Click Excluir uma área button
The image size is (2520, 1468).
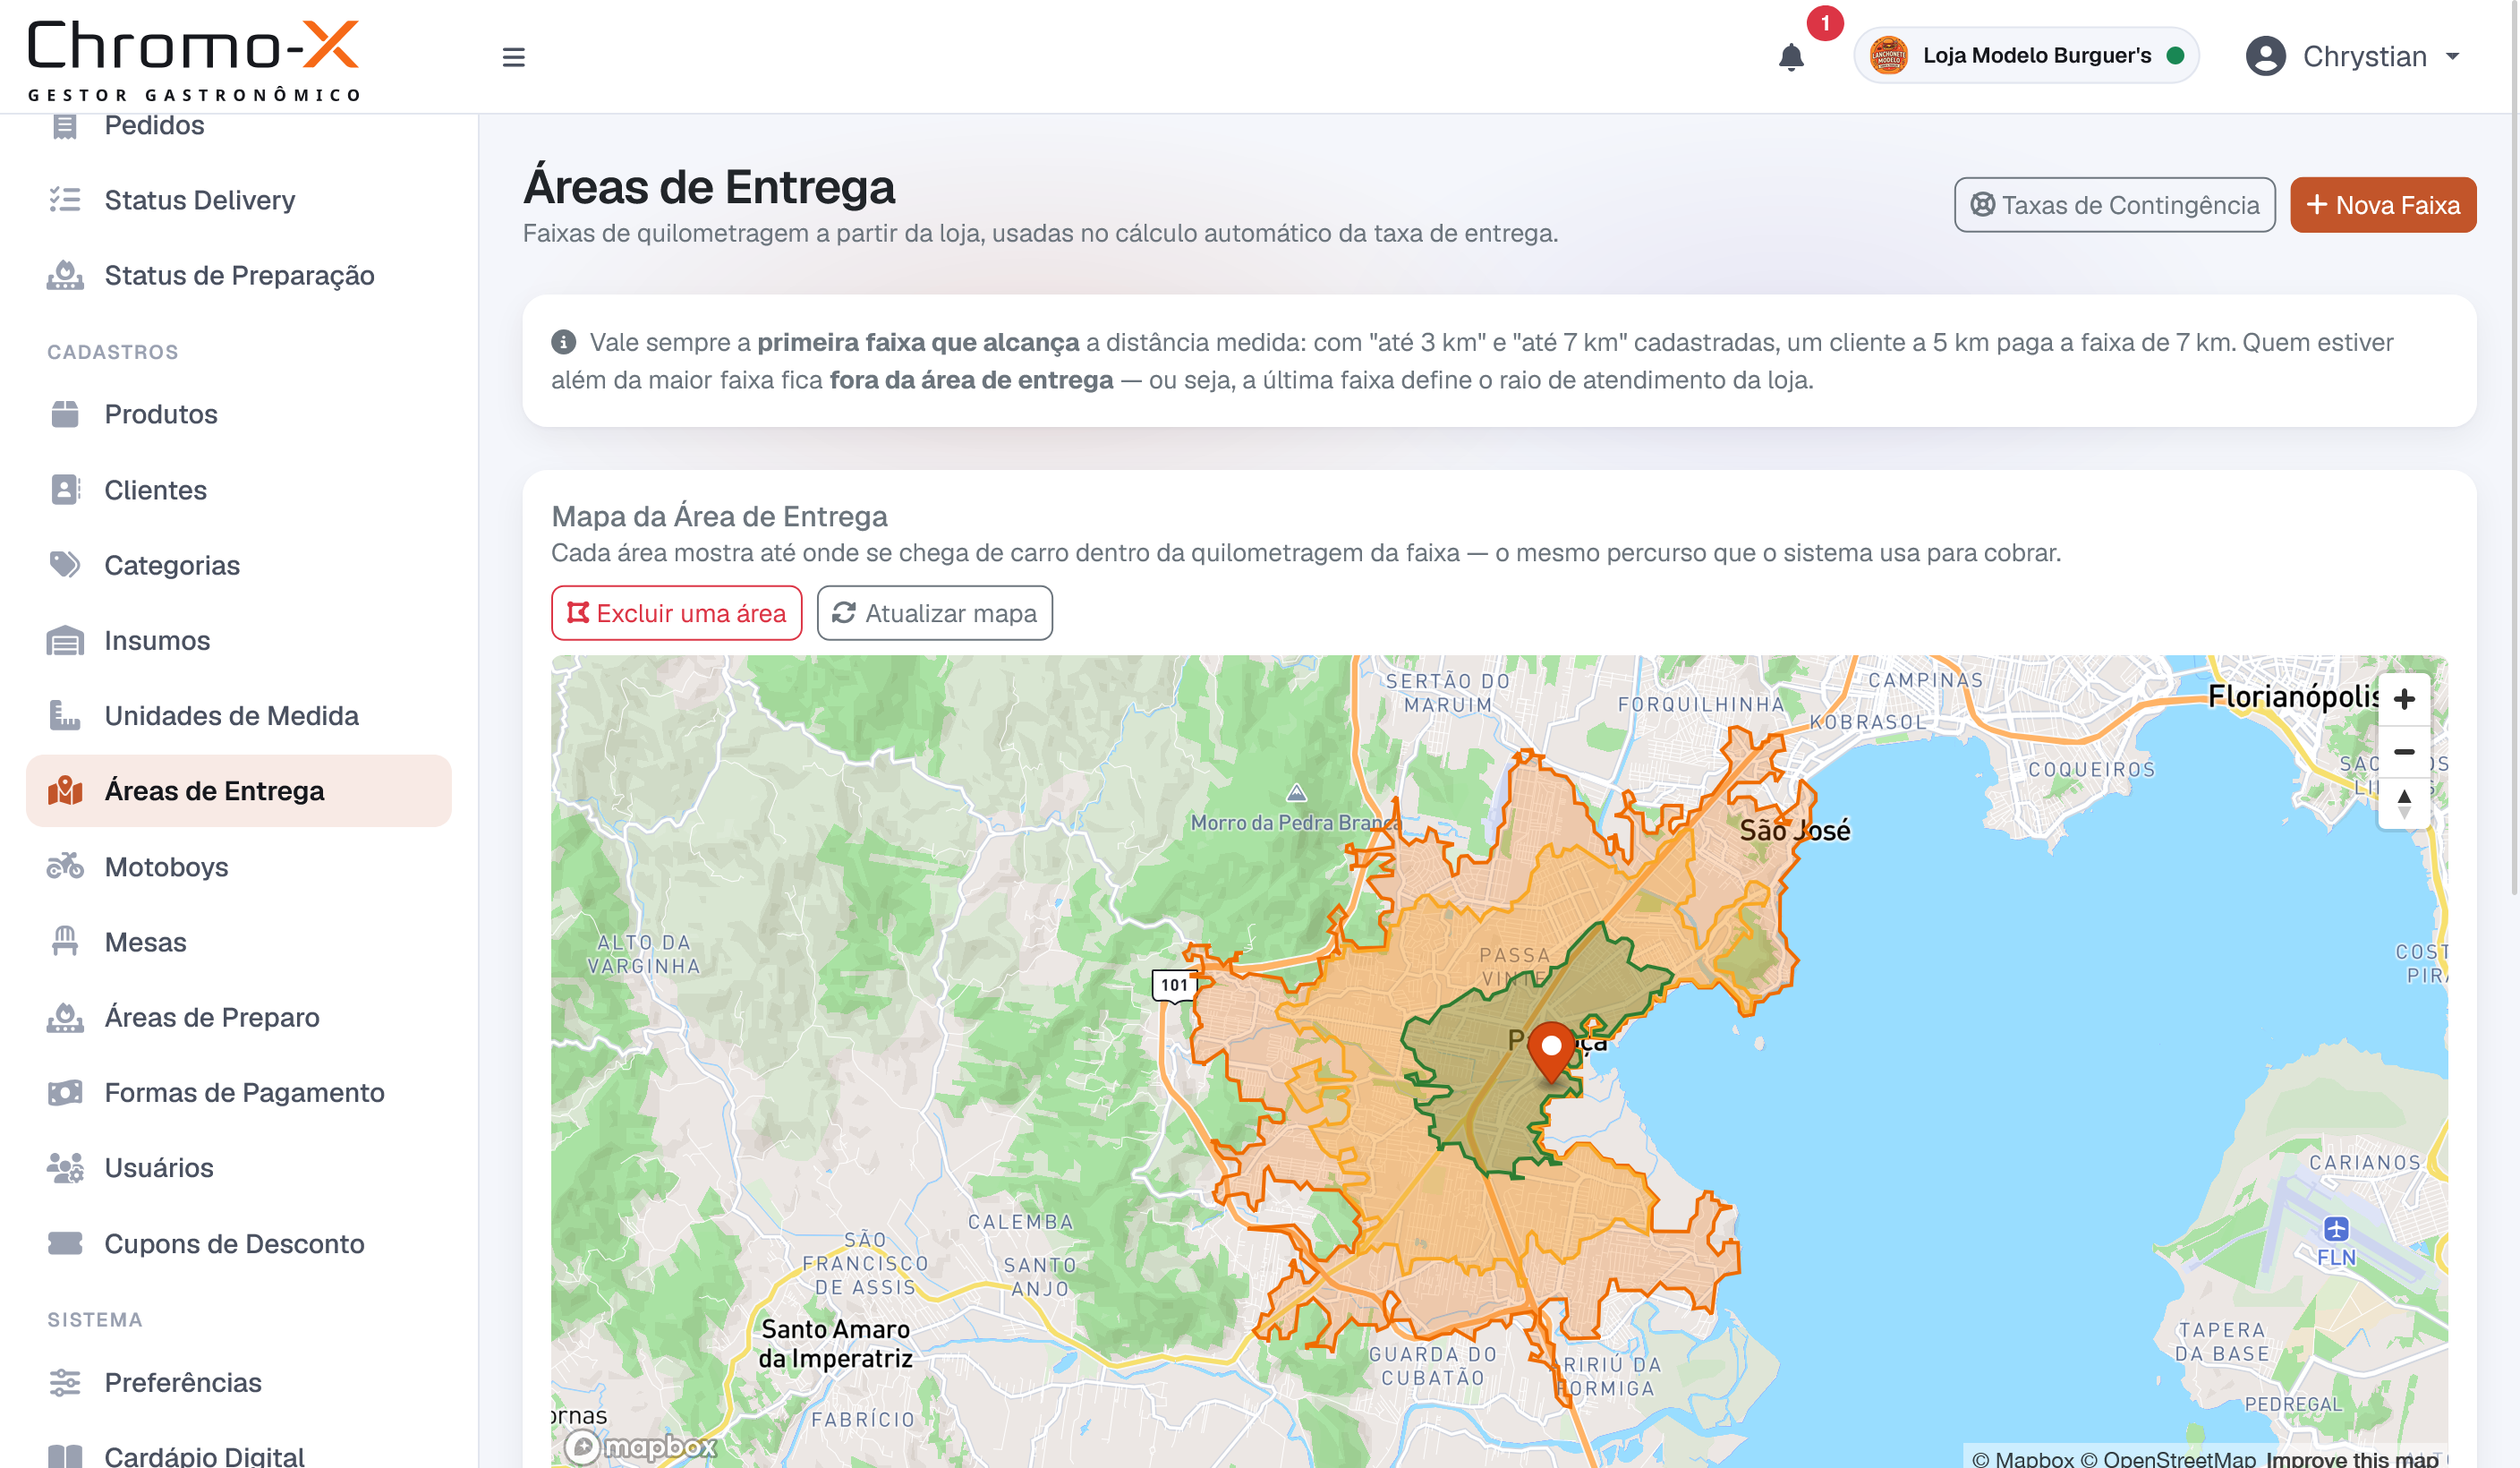(676, 613)
